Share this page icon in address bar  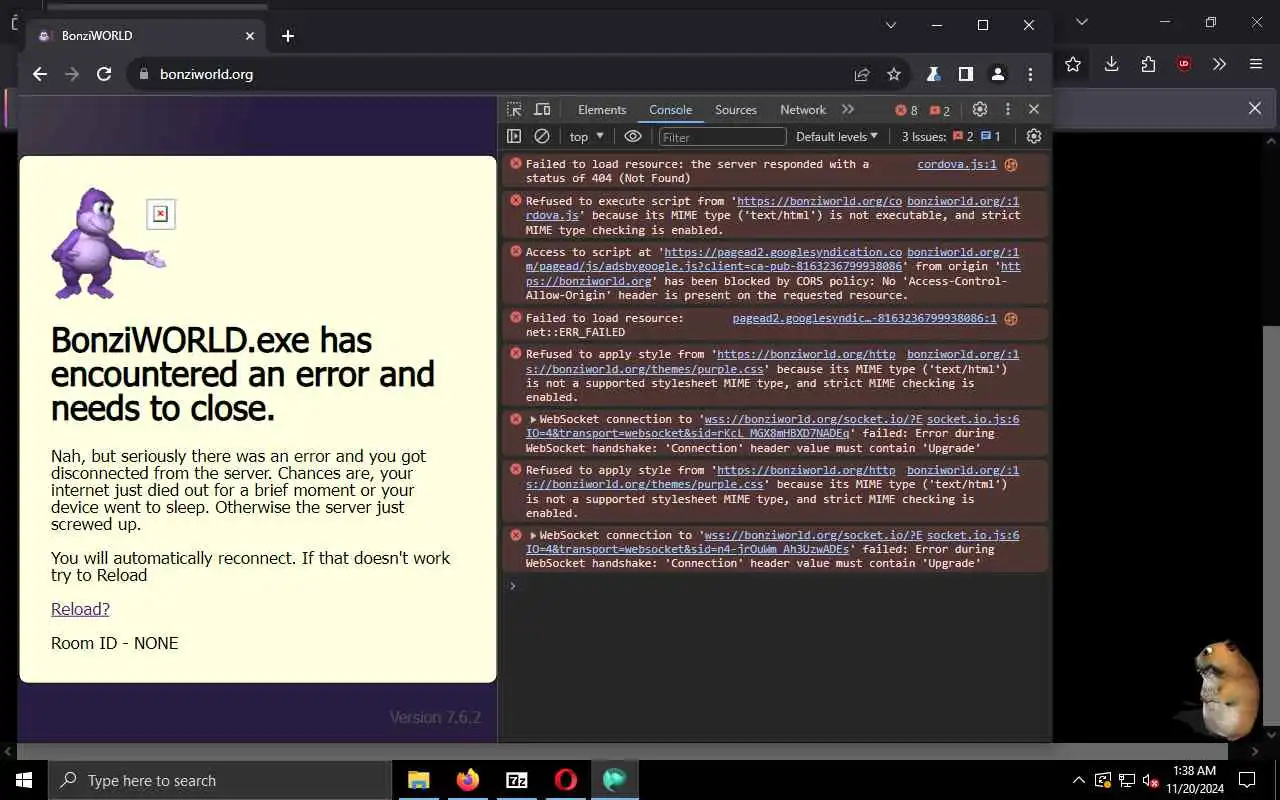(x=862, y=74)
